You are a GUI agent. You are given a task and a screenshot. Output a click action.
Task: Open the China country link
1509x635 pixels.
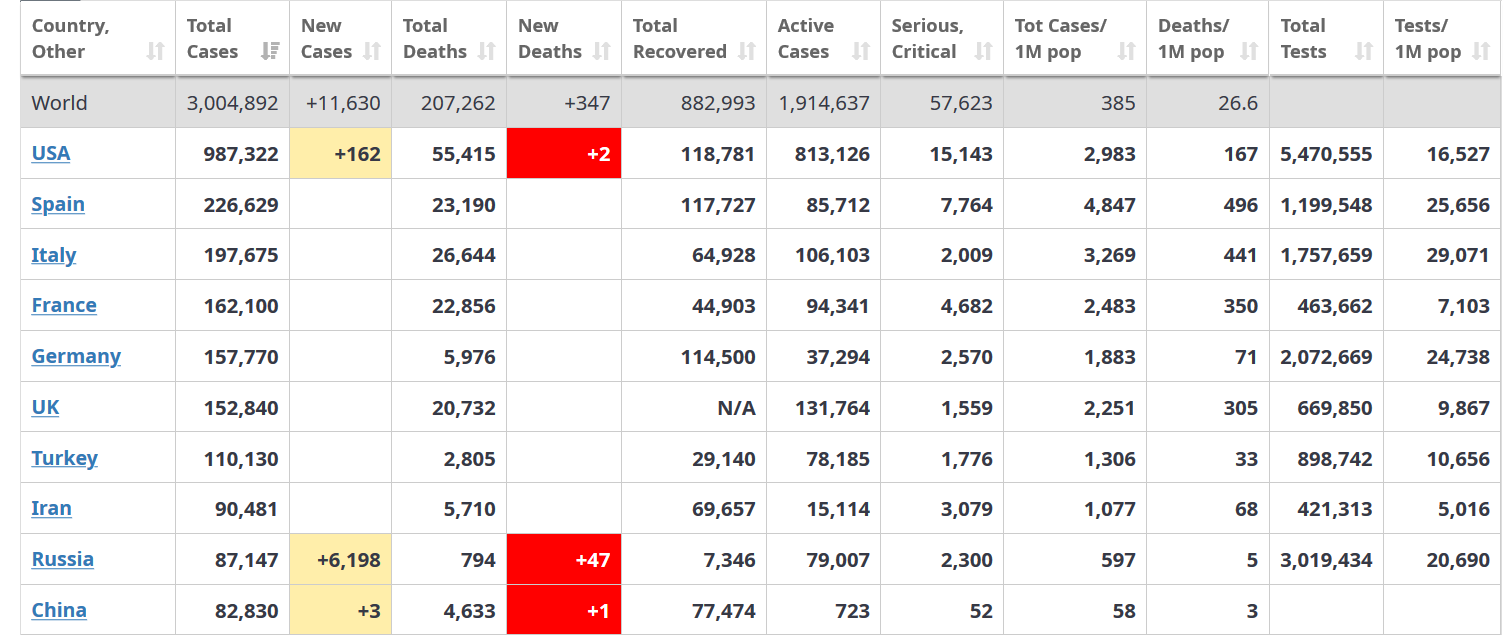point(59,610)
